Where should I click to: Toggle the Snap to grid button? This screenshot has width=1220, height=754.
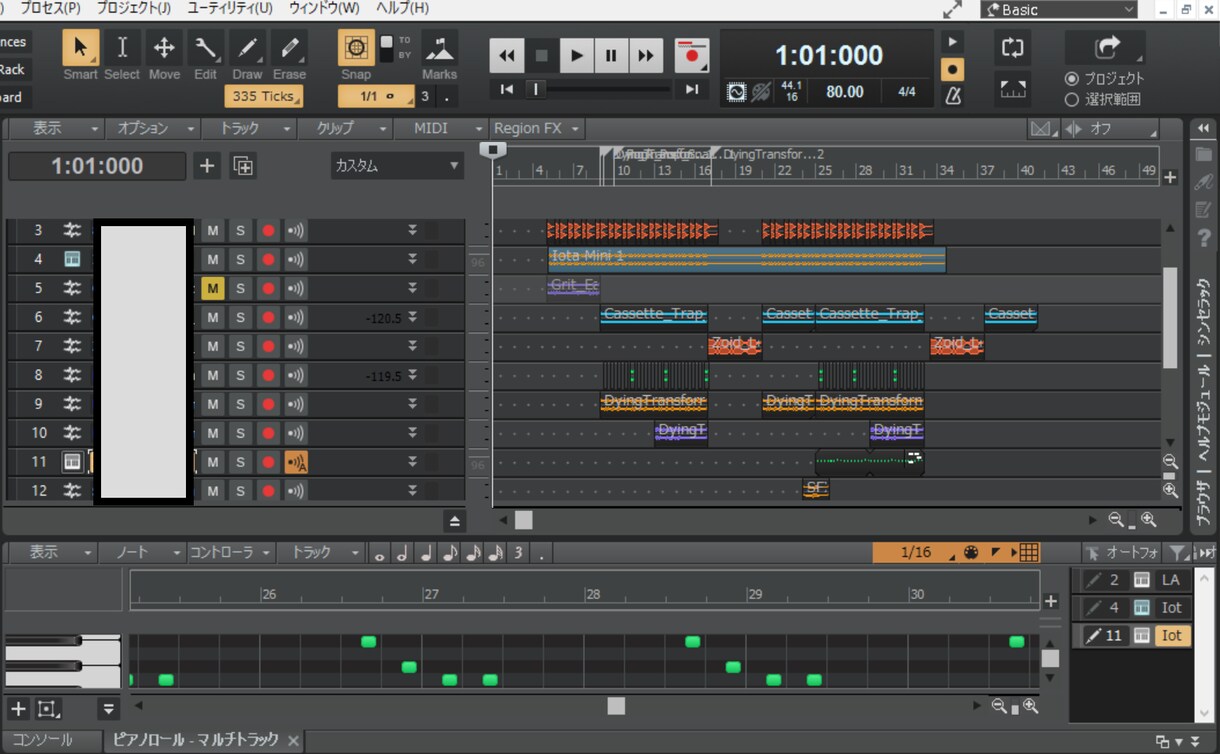click(356, 47)
